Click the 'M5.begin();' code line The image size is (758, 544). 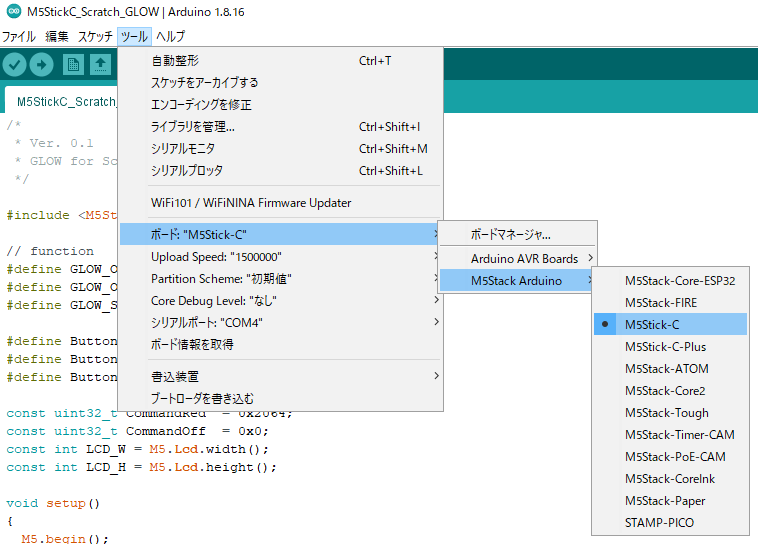click(x=65, y=538)
